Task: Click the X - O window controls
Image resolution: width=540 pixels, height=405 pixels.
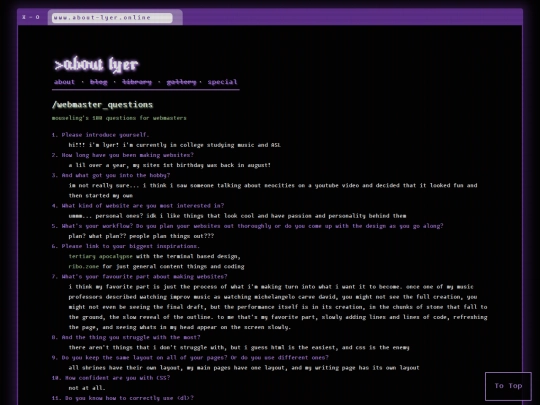Action: click(x=31, y=17)
